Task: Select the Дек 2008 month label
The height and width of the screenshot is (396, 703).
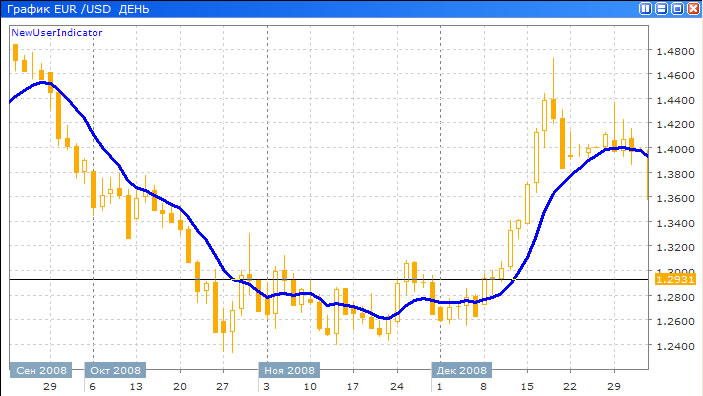Action: 462,370
